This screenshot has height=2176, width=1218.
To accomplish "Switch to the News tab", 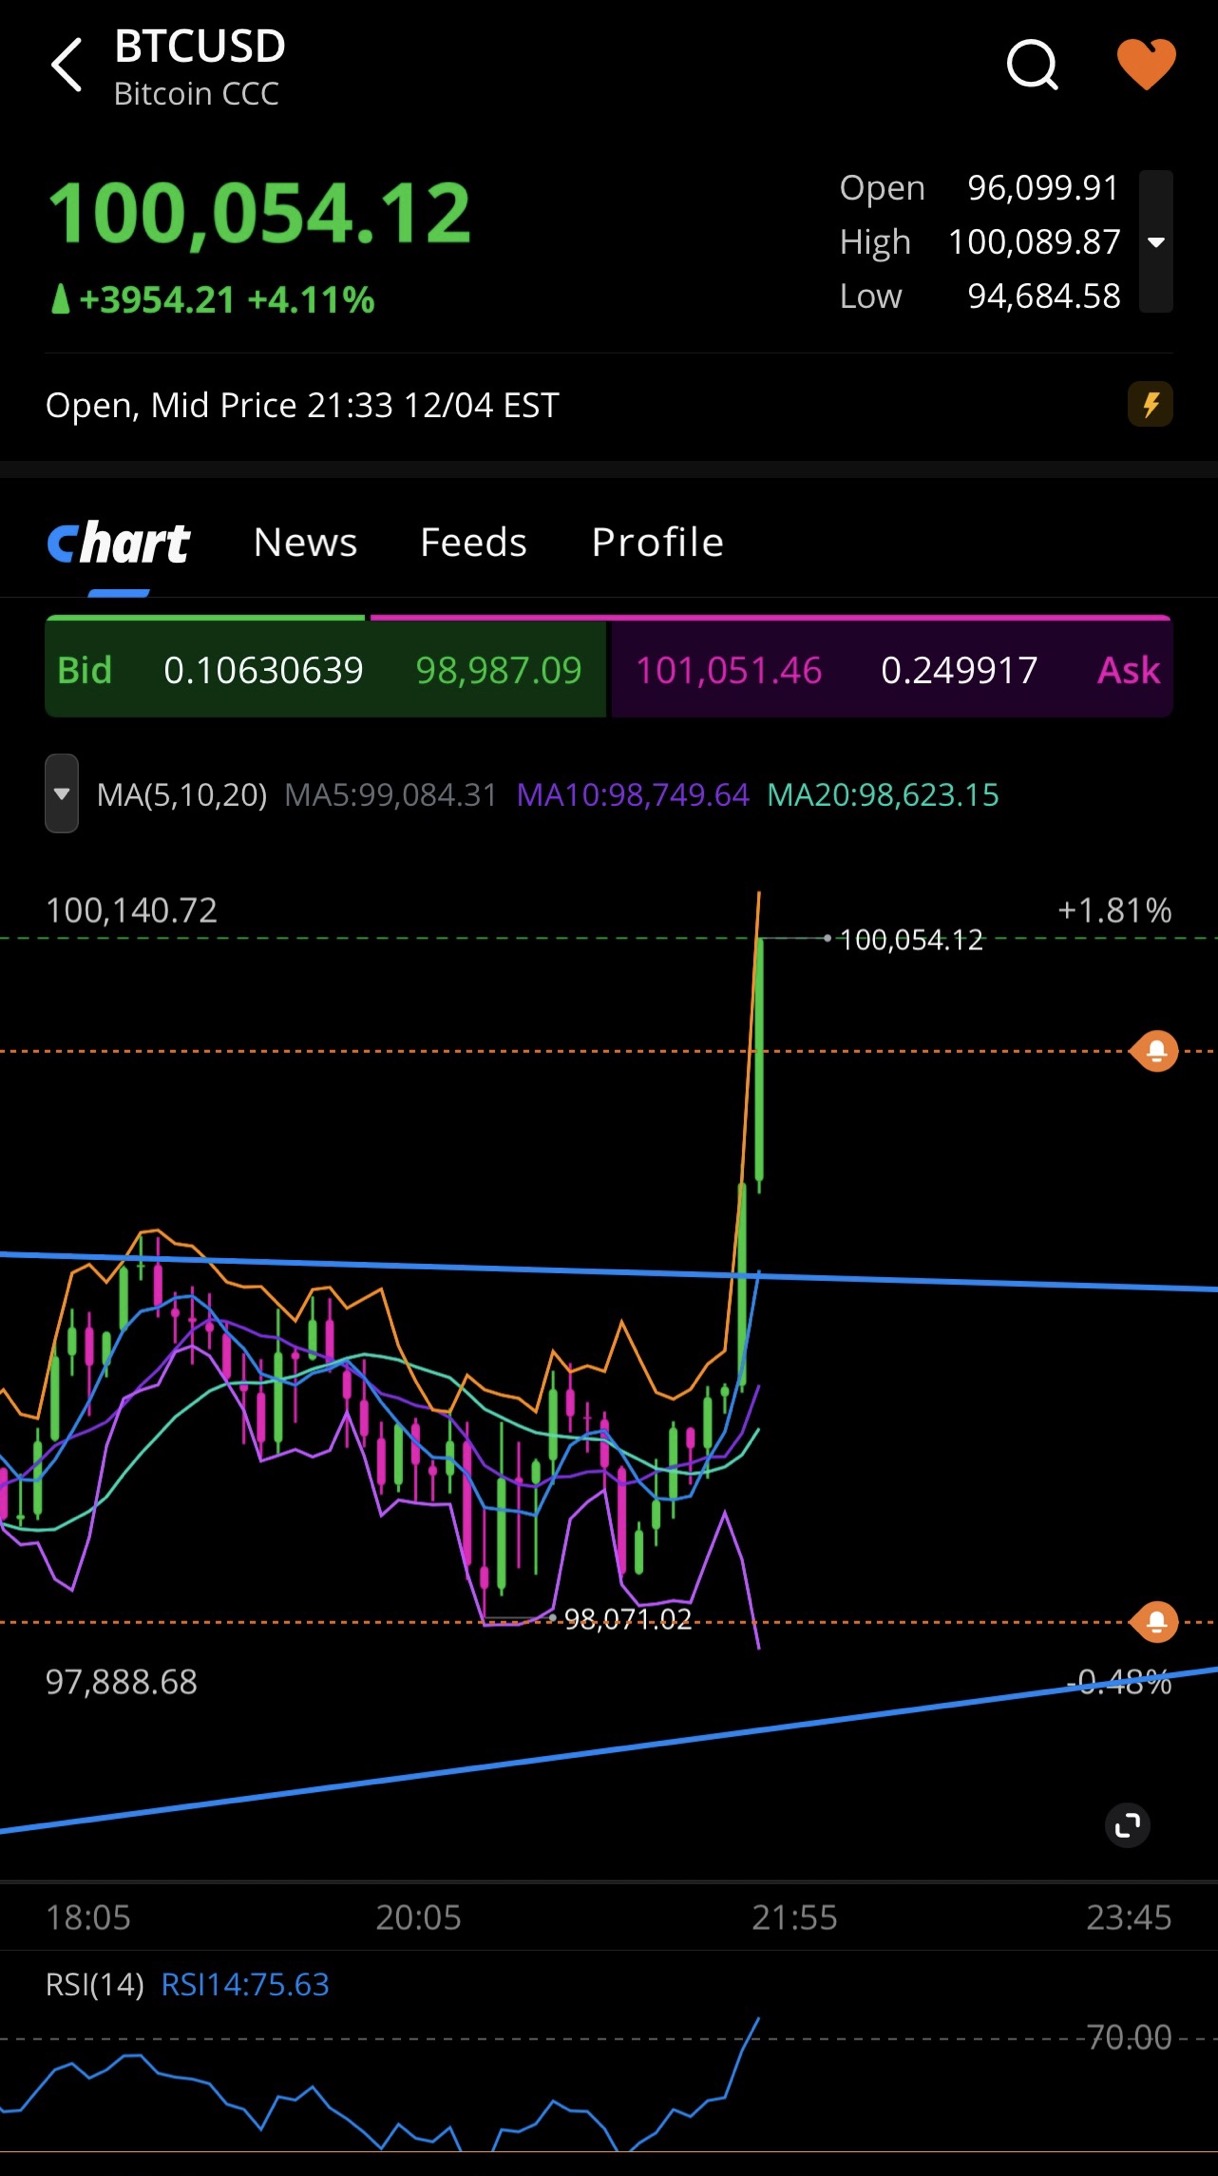I will [305, 542].
